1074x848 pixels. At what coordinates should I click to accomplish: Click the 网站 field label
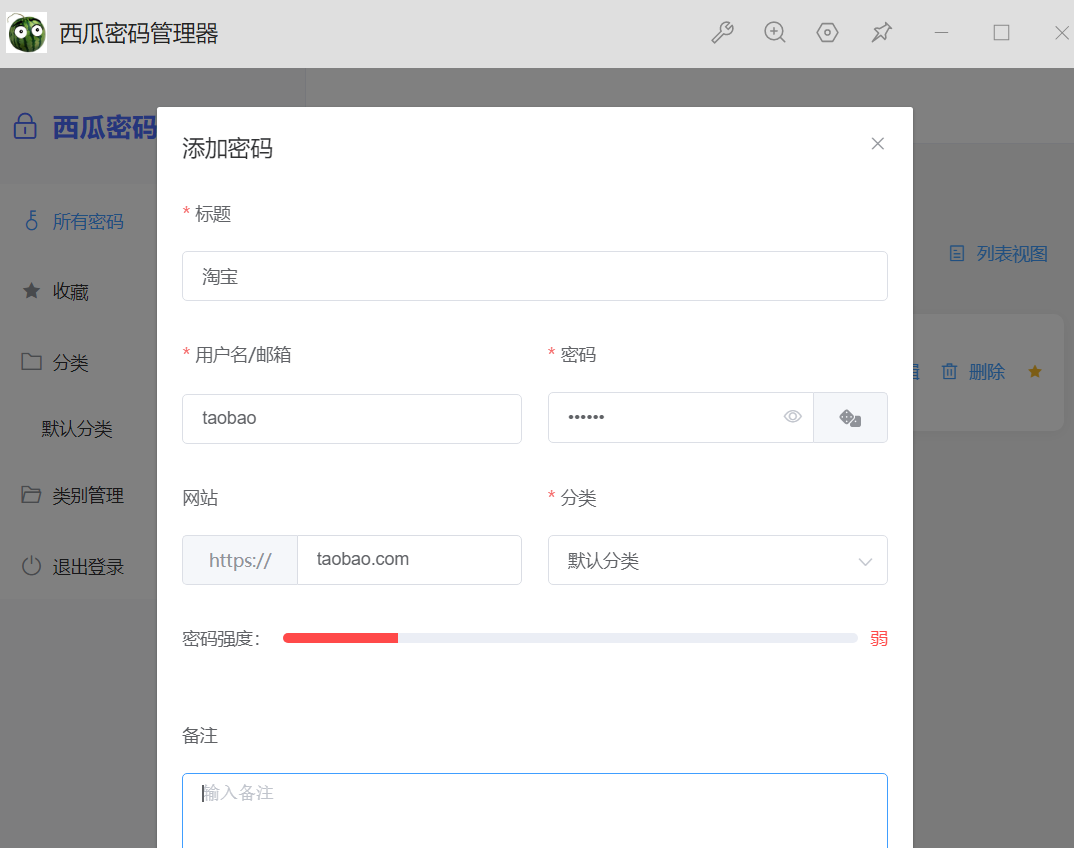pos(200,497)
